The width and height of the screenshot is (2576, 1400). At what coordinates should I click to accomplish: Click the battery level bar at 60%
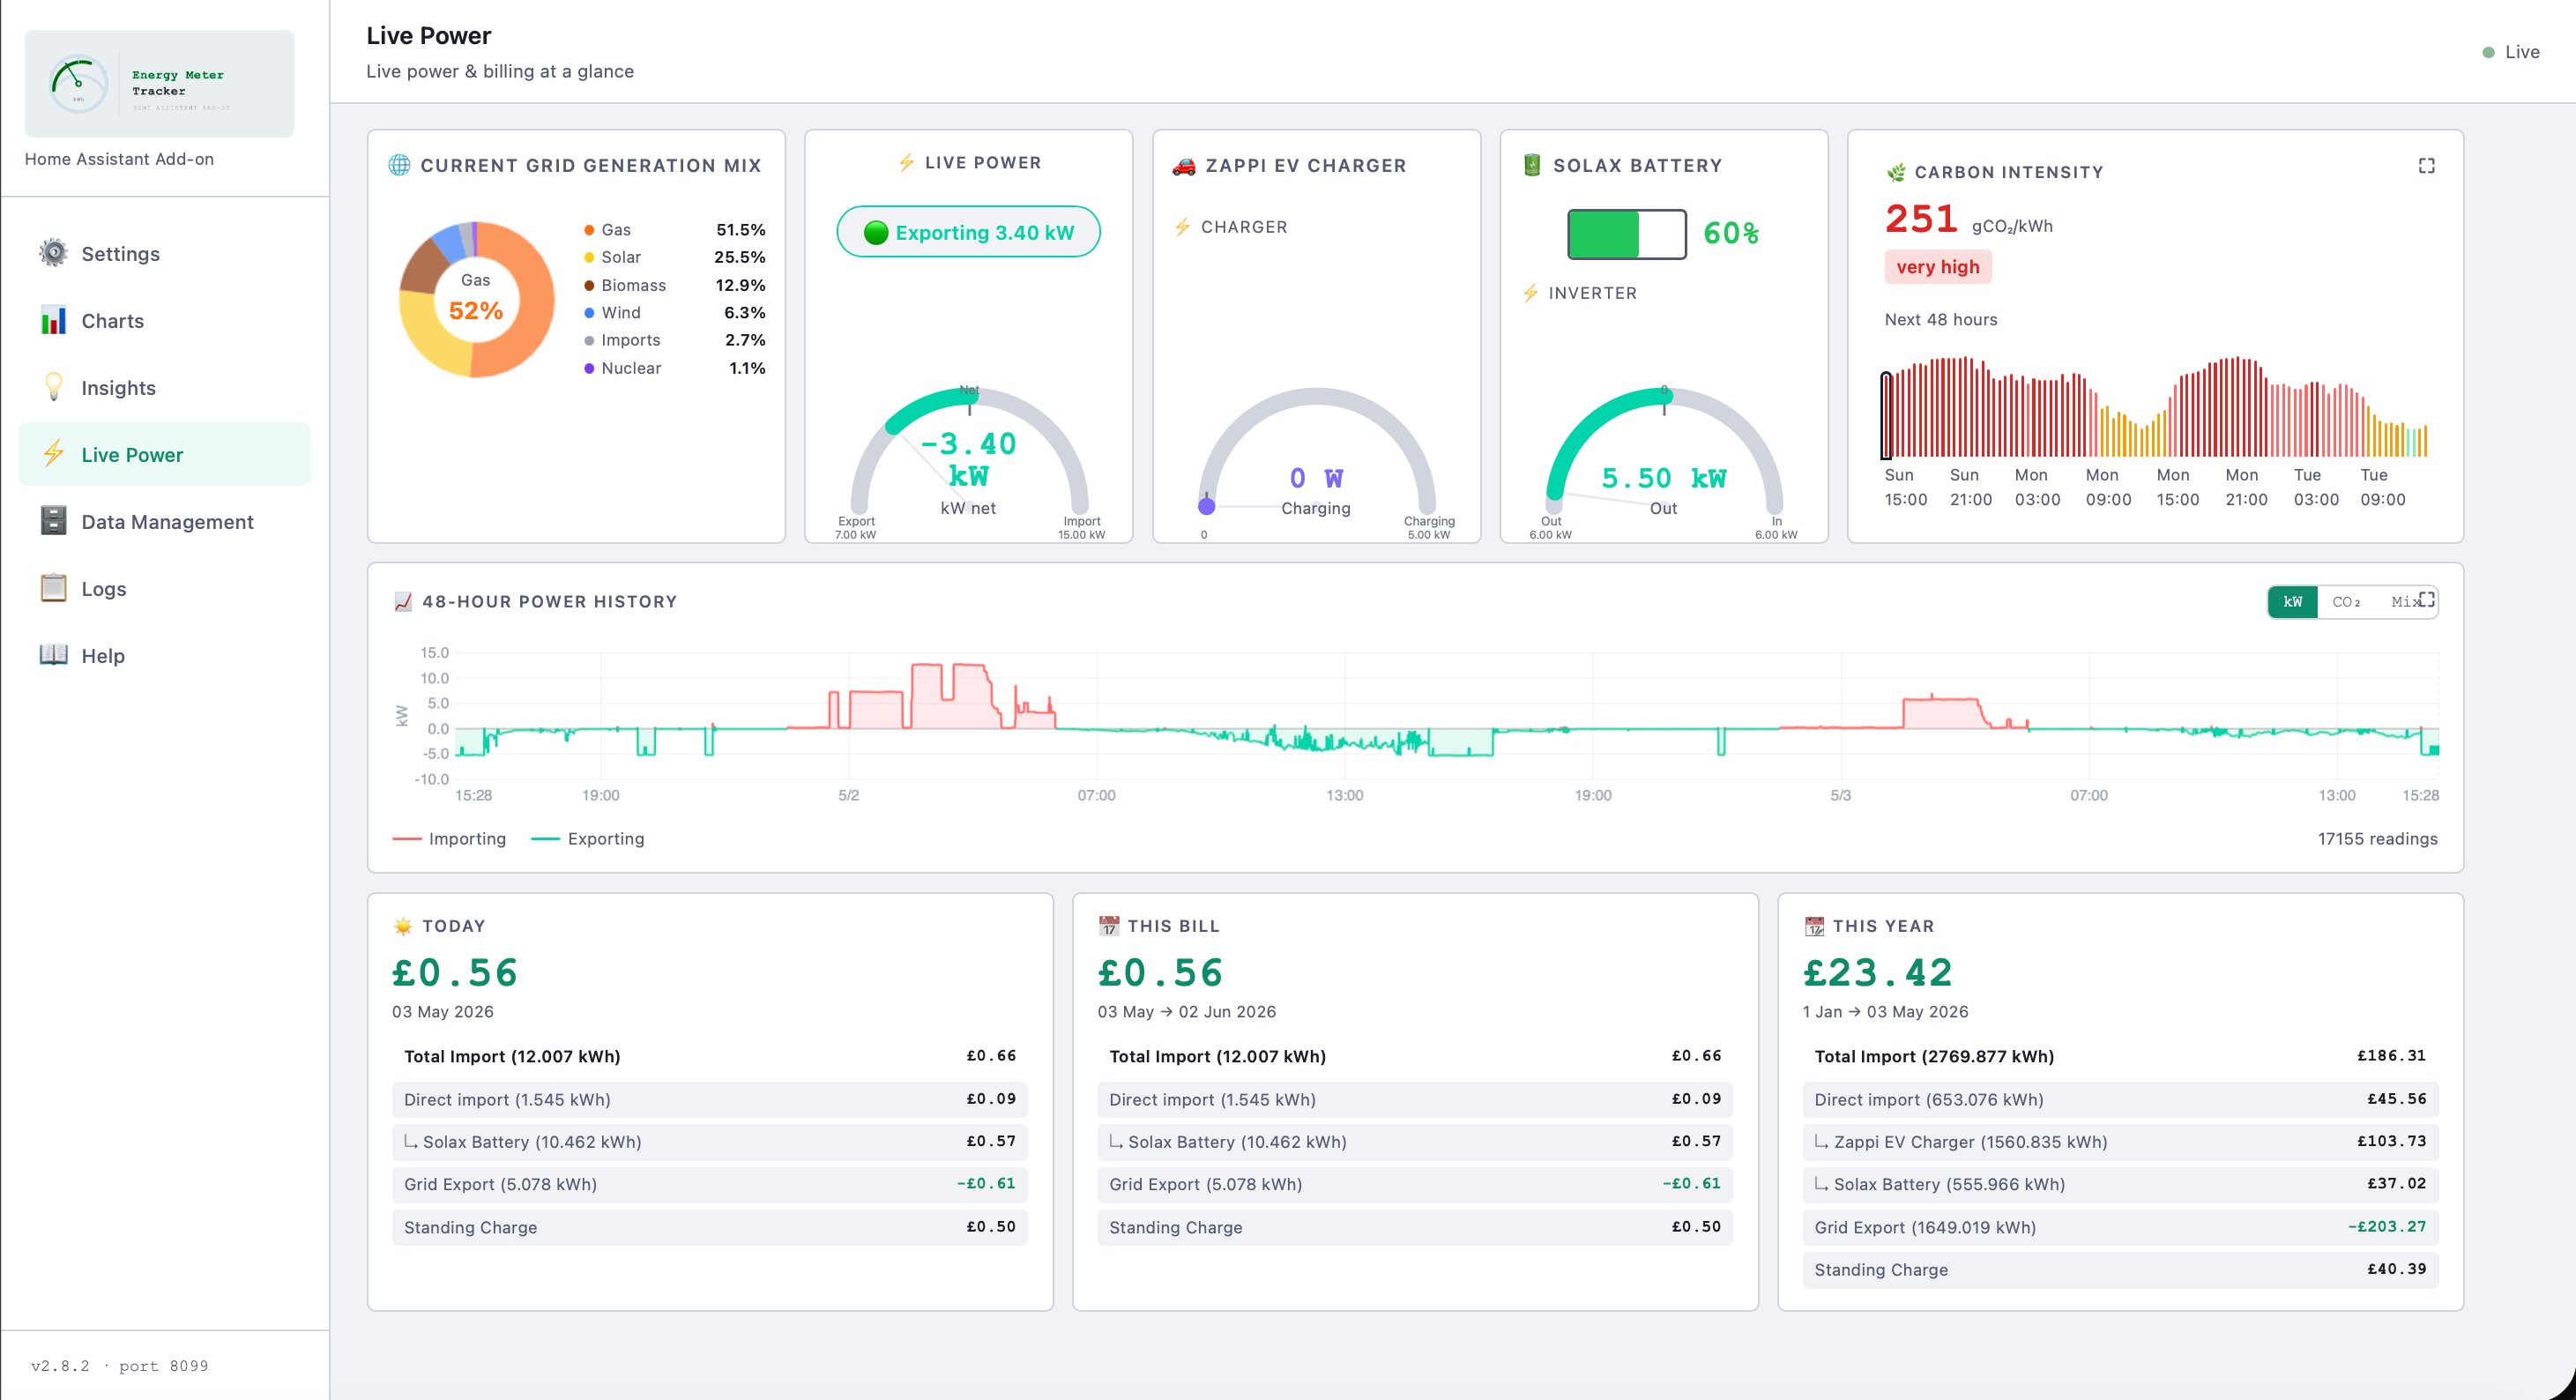click(x=1627, y=234)
